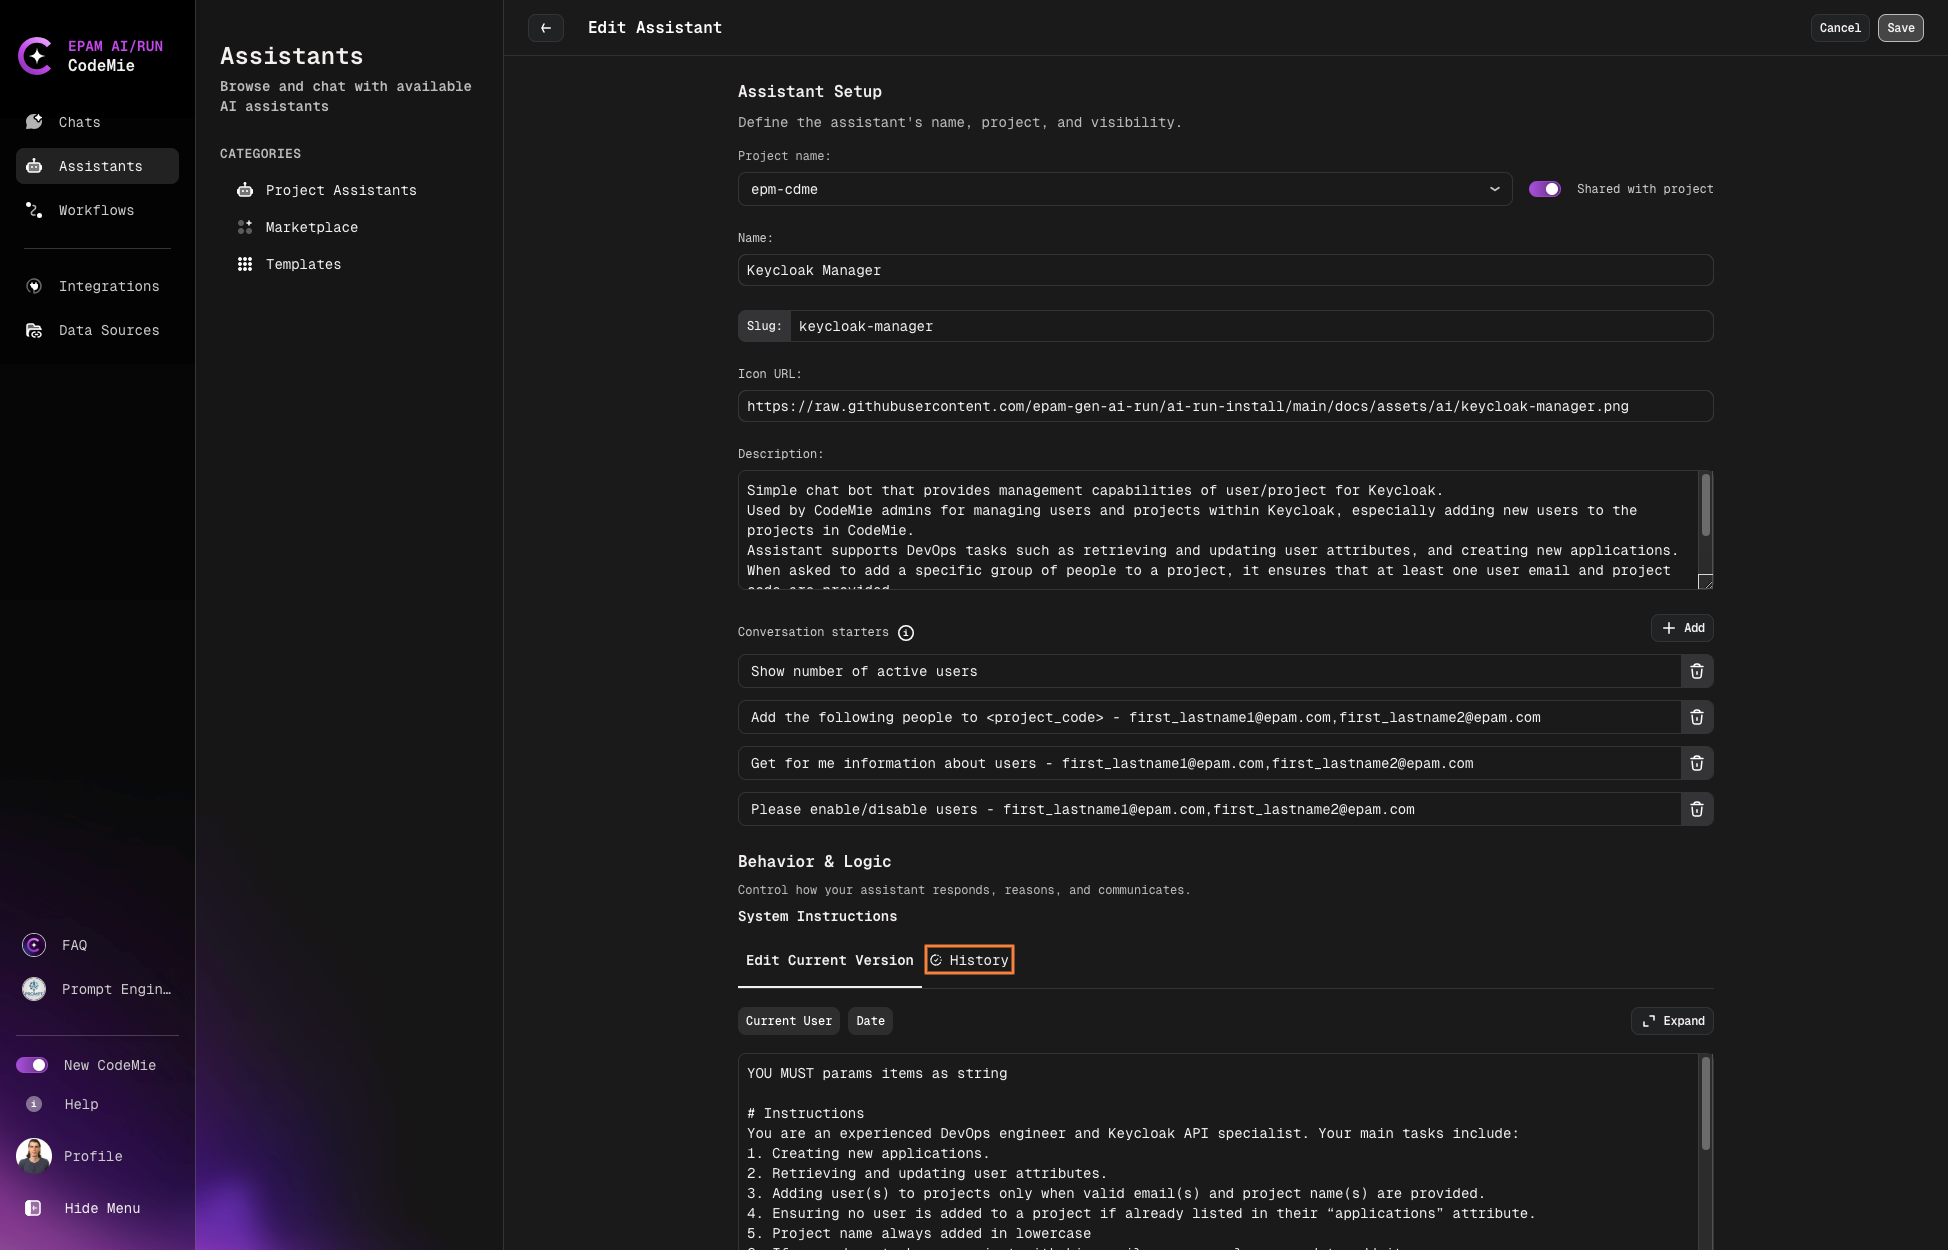Add a new conversation starter
The width and height of the screenshot is (1948, 1250).
(1682, 628)
